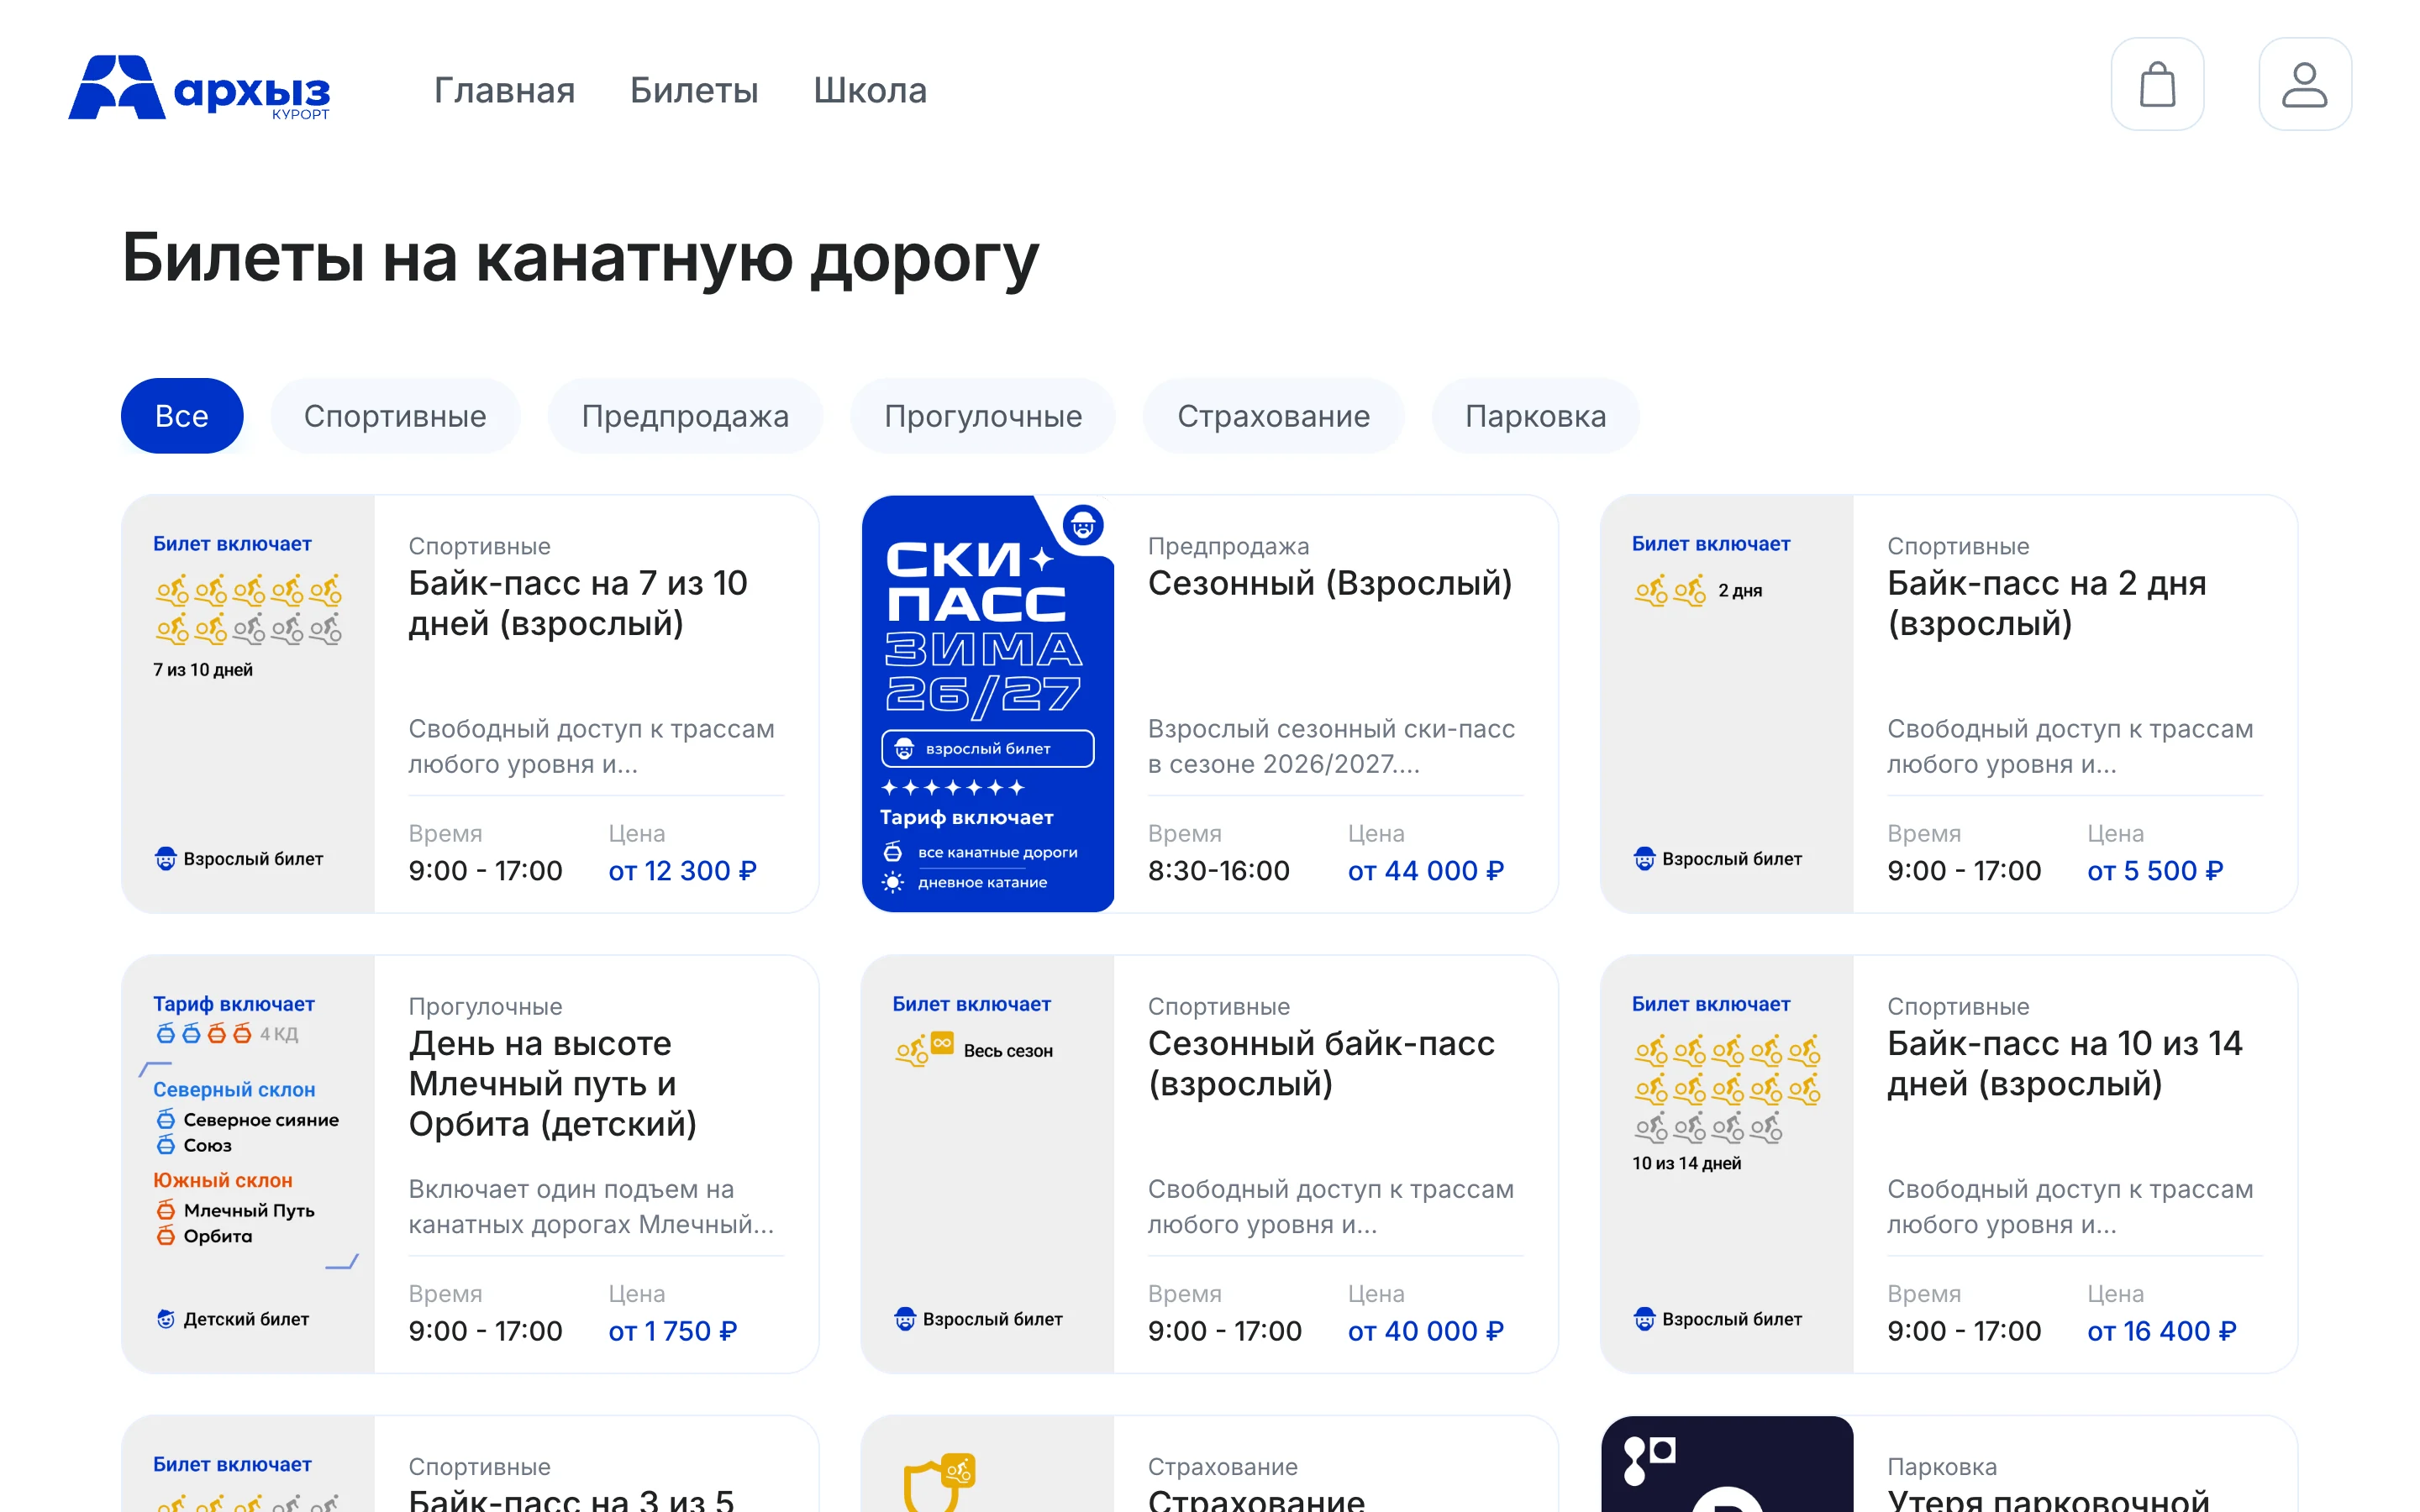Open Школа in the top navigation
This screenshot has height=1512, width=2420.
pyautogui.click(x=870, y=90)
